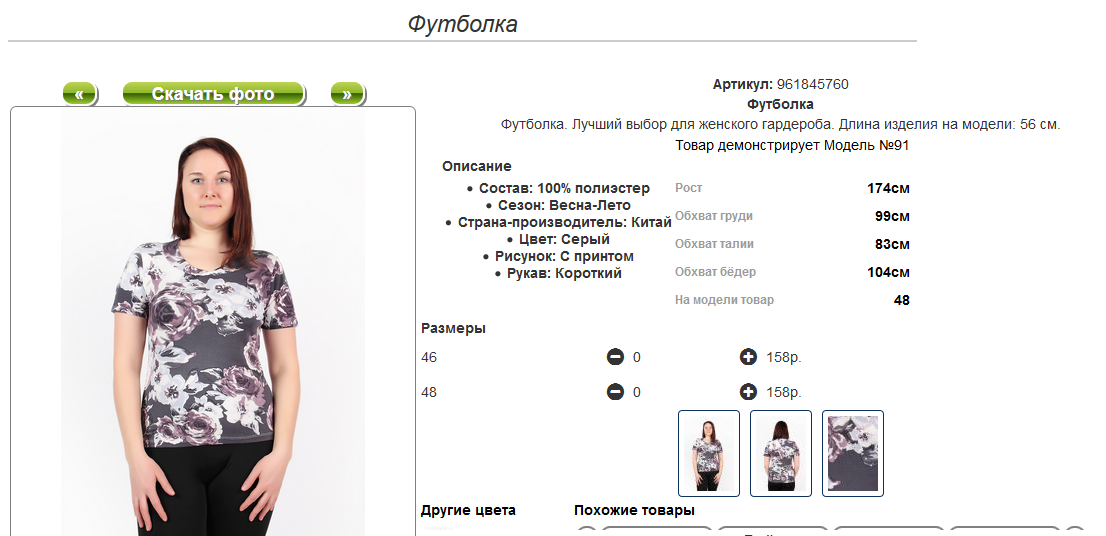1106x536 pixels.
Task: Click the size 46 row label
Action: 429,358
